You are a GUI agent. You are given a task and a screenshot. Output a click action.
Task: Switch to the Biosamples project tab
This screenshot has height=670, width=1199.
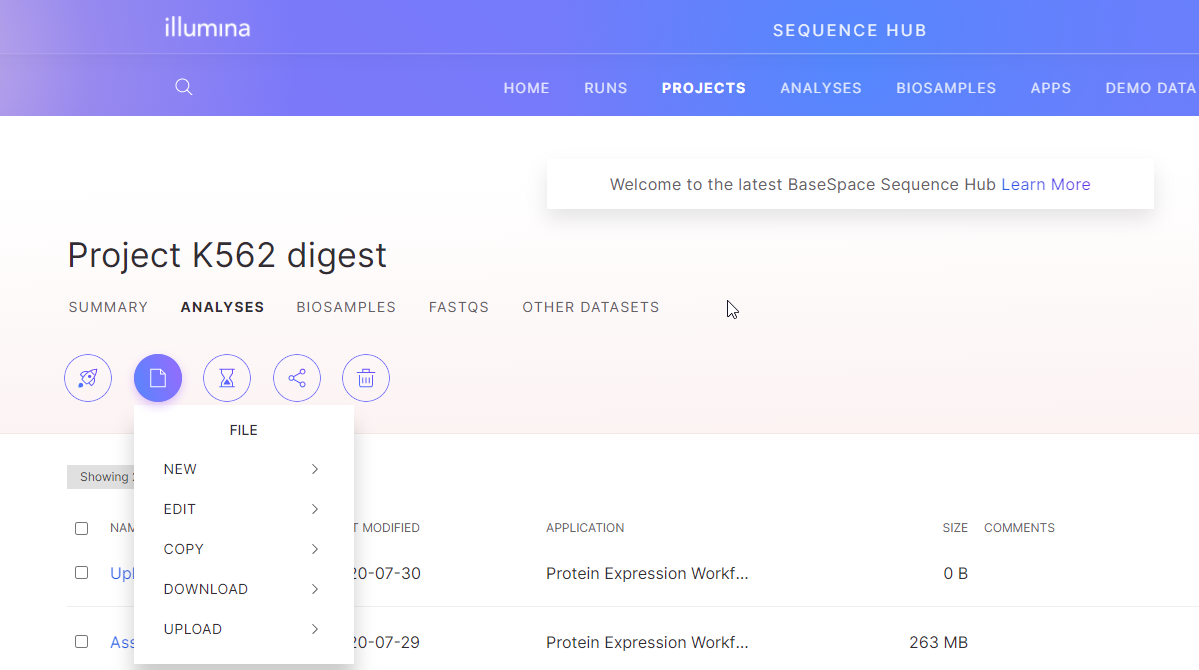click(x=346, y=307)
